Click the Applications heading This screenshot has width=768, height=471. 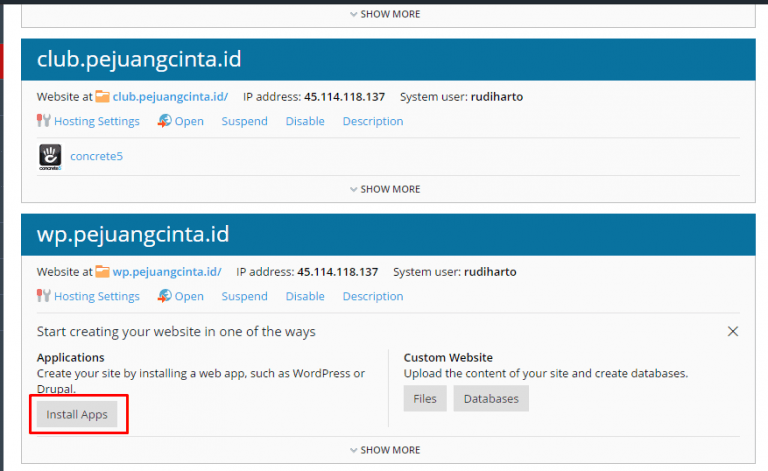tap(71, 357)
